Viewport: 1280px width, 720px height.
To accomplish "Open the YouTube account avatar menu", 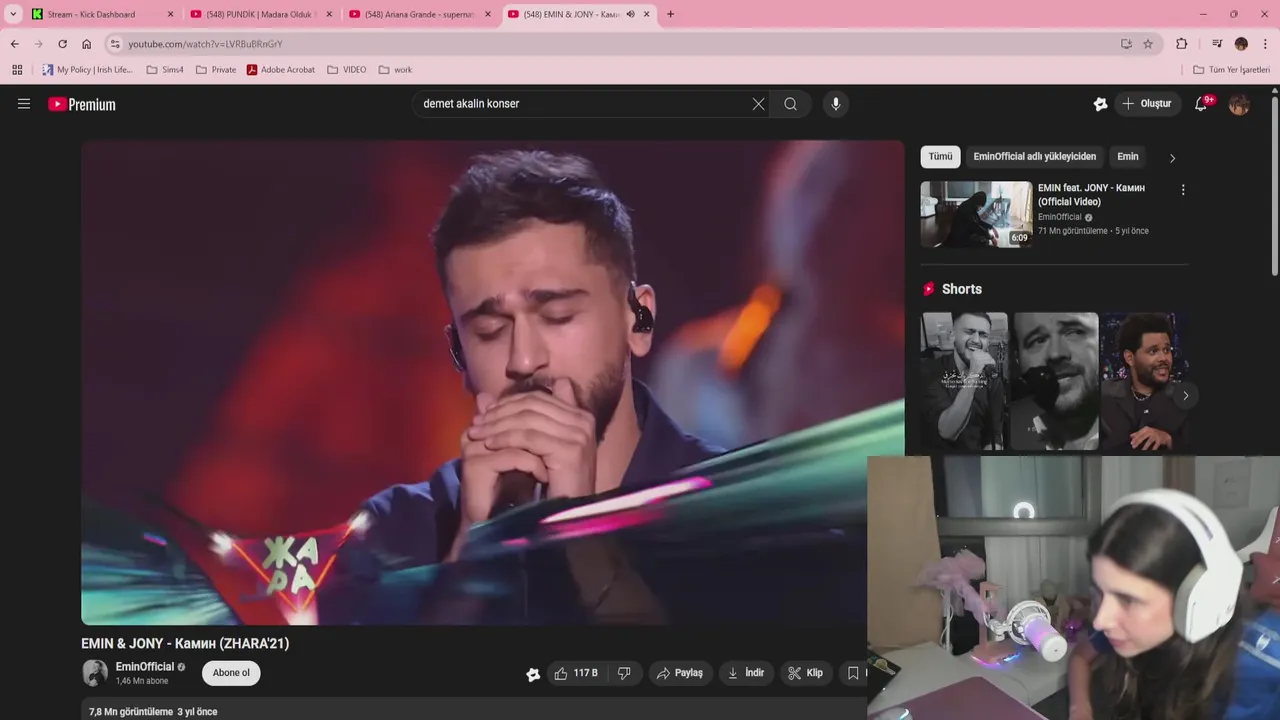I will [1239, 104].
